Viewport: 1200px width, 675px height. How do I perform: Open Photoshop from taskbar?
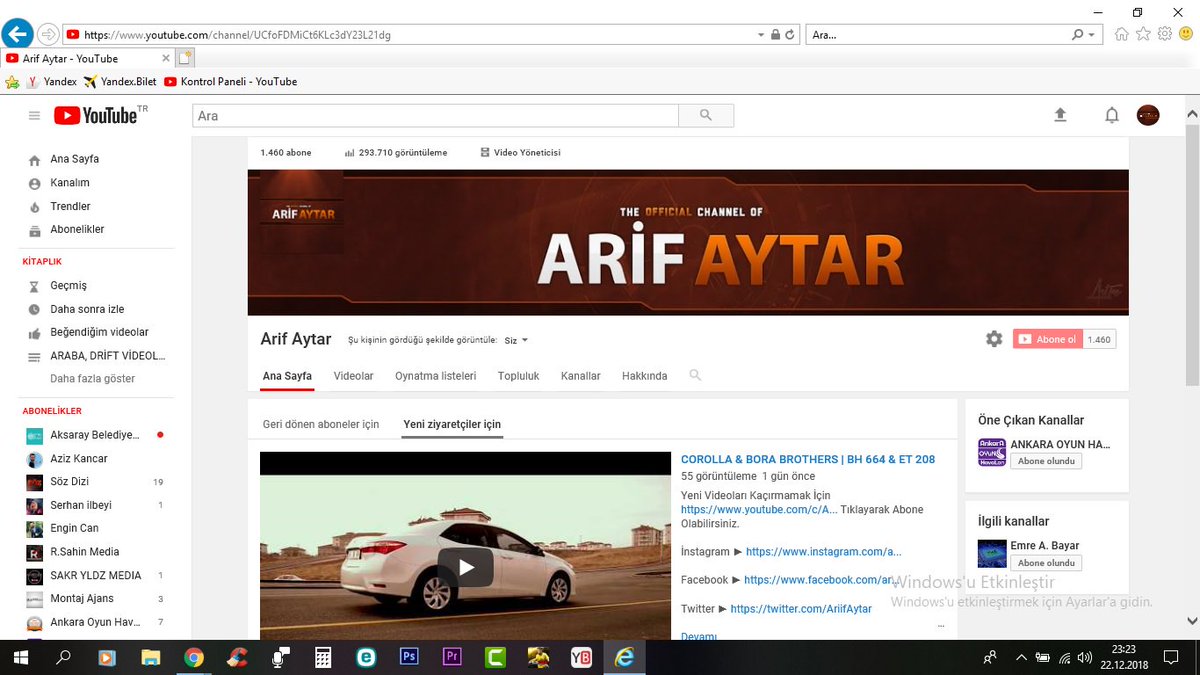(x=409, y=657)
